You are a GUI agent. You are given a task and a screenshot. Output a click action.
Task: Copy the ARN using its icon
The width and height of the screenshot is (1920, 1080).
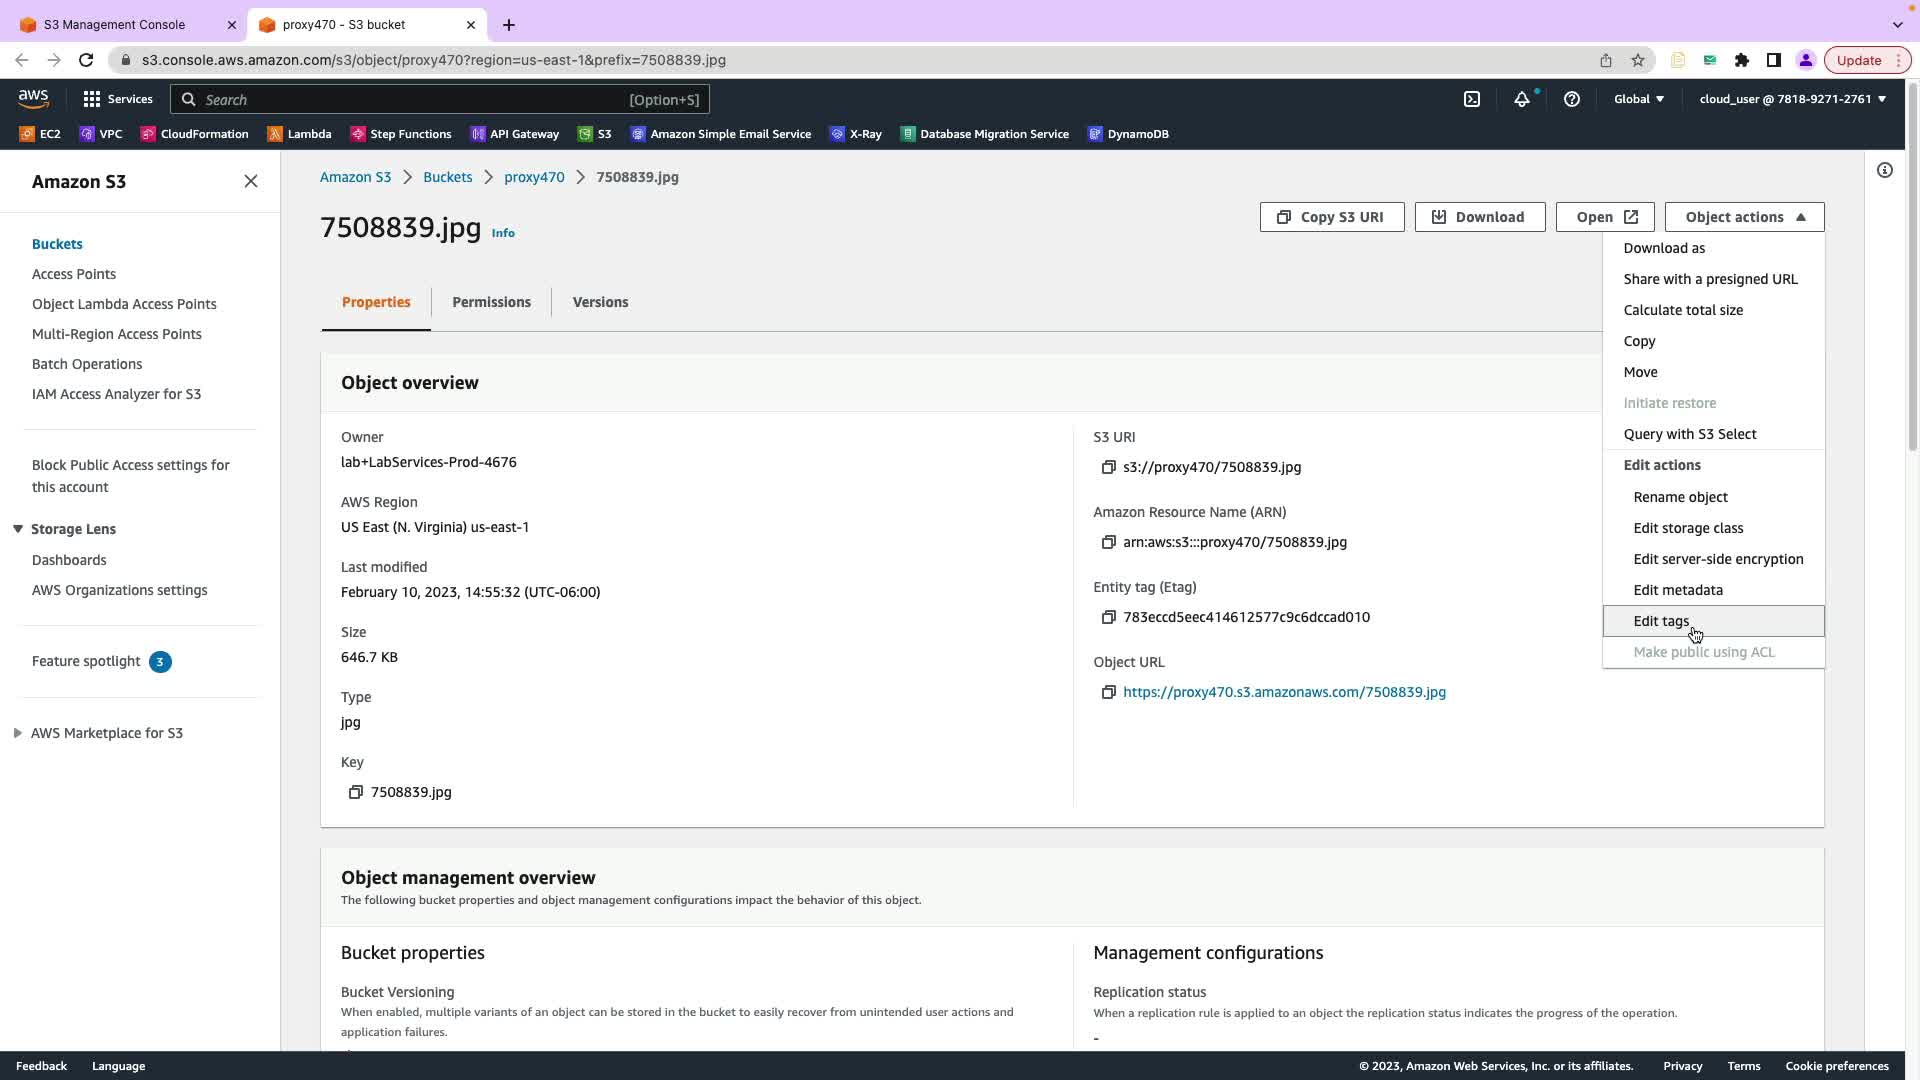point(1108,542)
